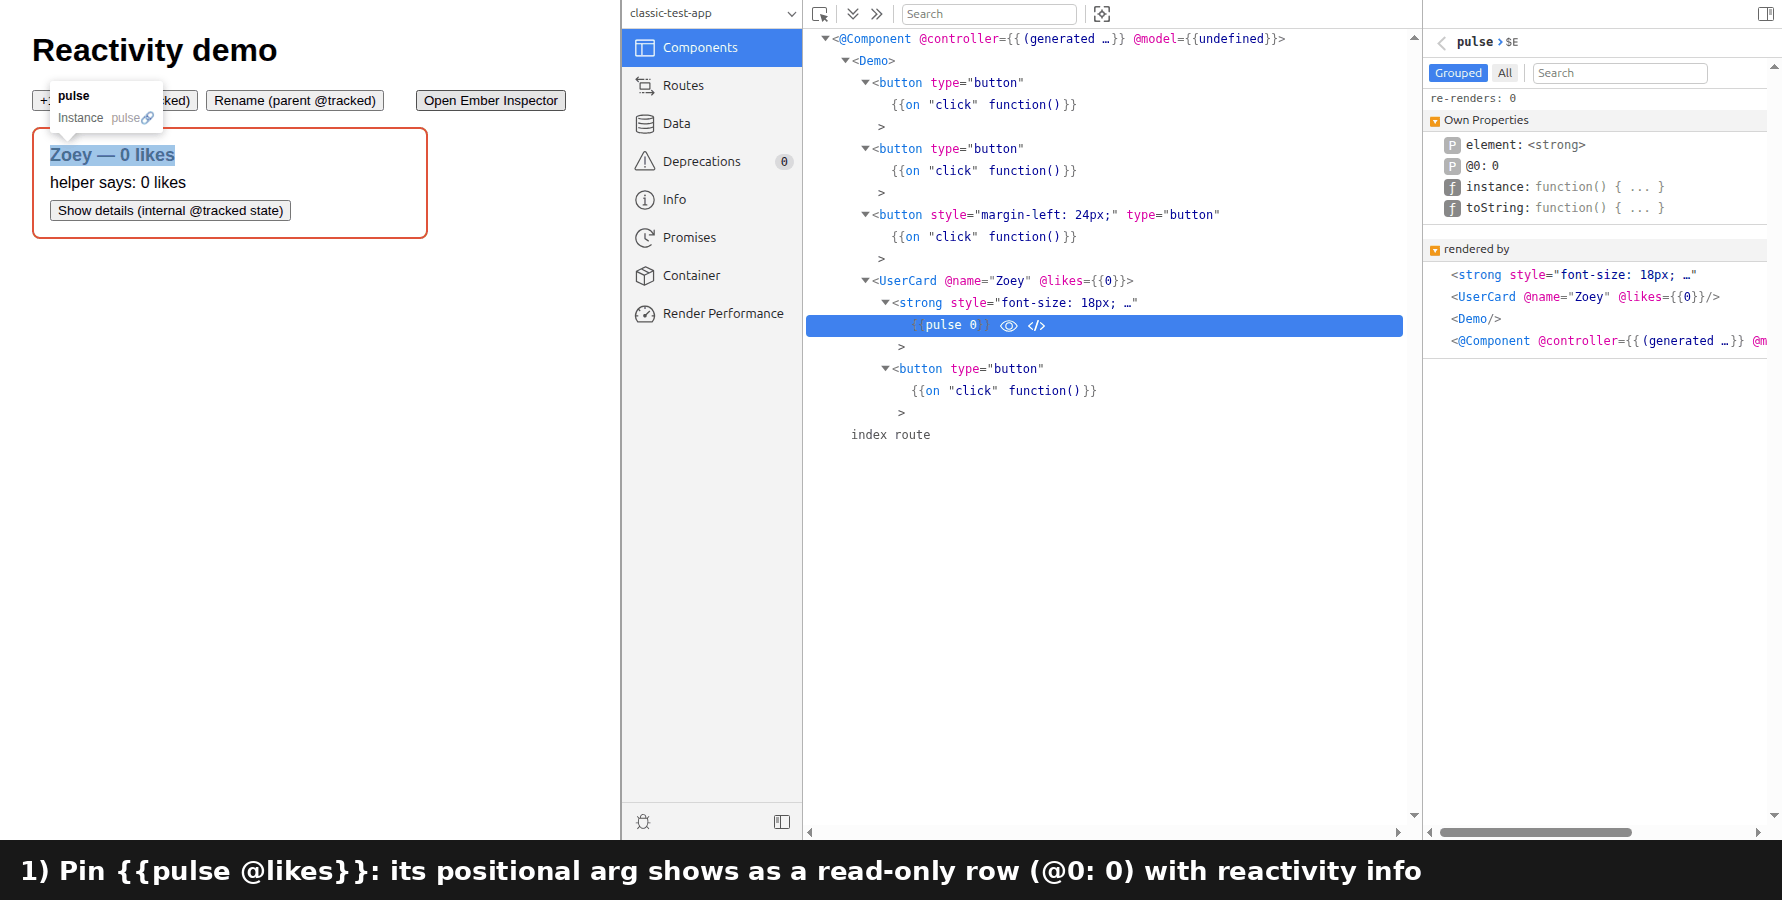This screenshot has width=1782, height=900.
Task: Click the Render Performance gauge icon
Action: click(x=645, y=314)
